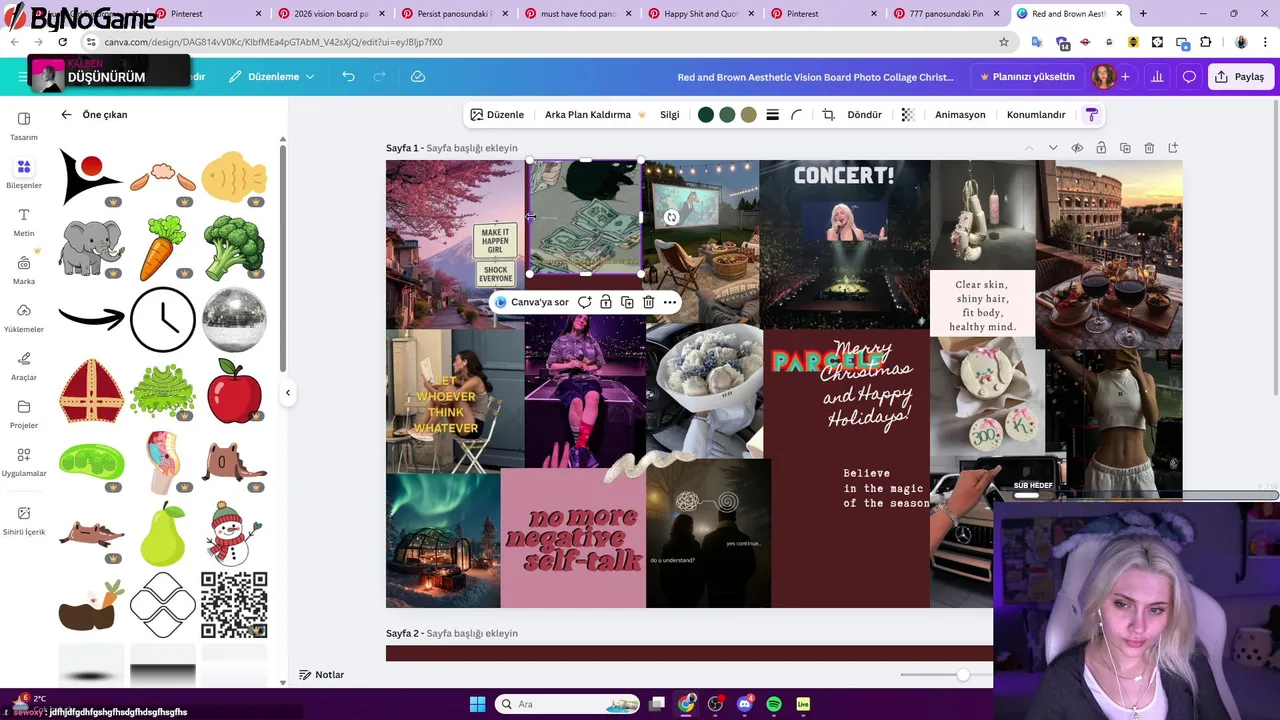This screenshot has height=720, width=1280.
Task: Open Chrome three-dot menu
Action: tap(1265, 42)
